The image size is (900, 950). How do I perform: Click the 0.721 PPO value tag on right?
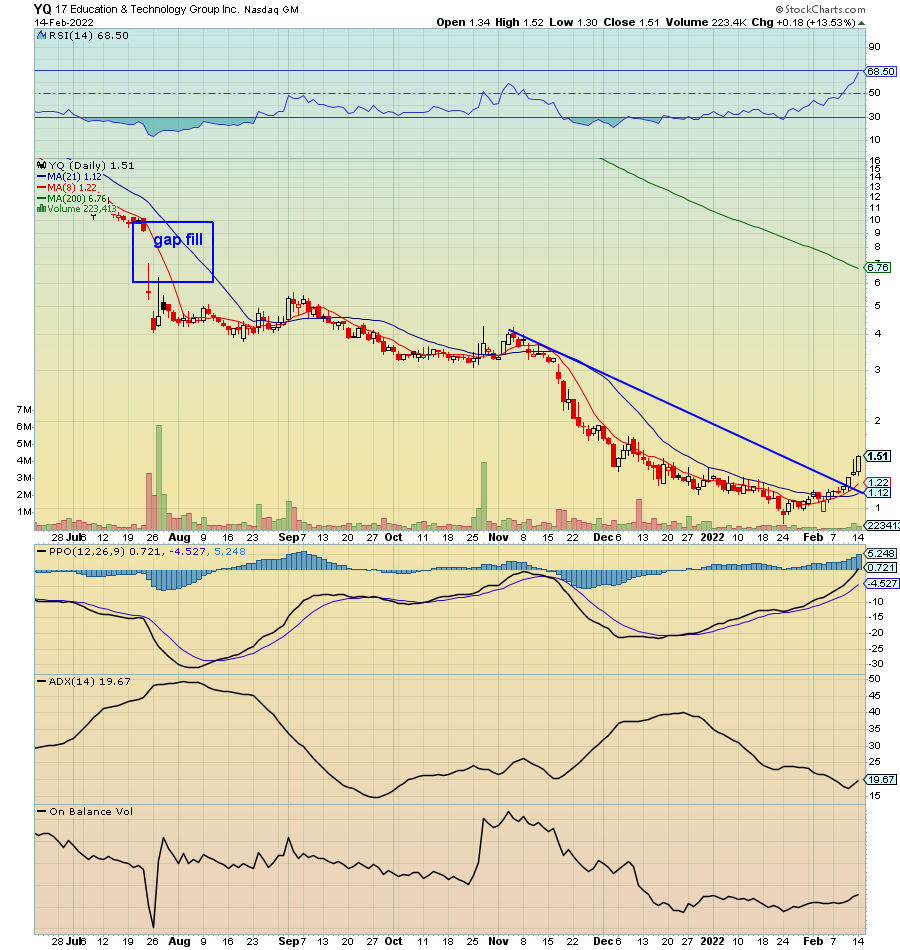(x=881, y=568)
